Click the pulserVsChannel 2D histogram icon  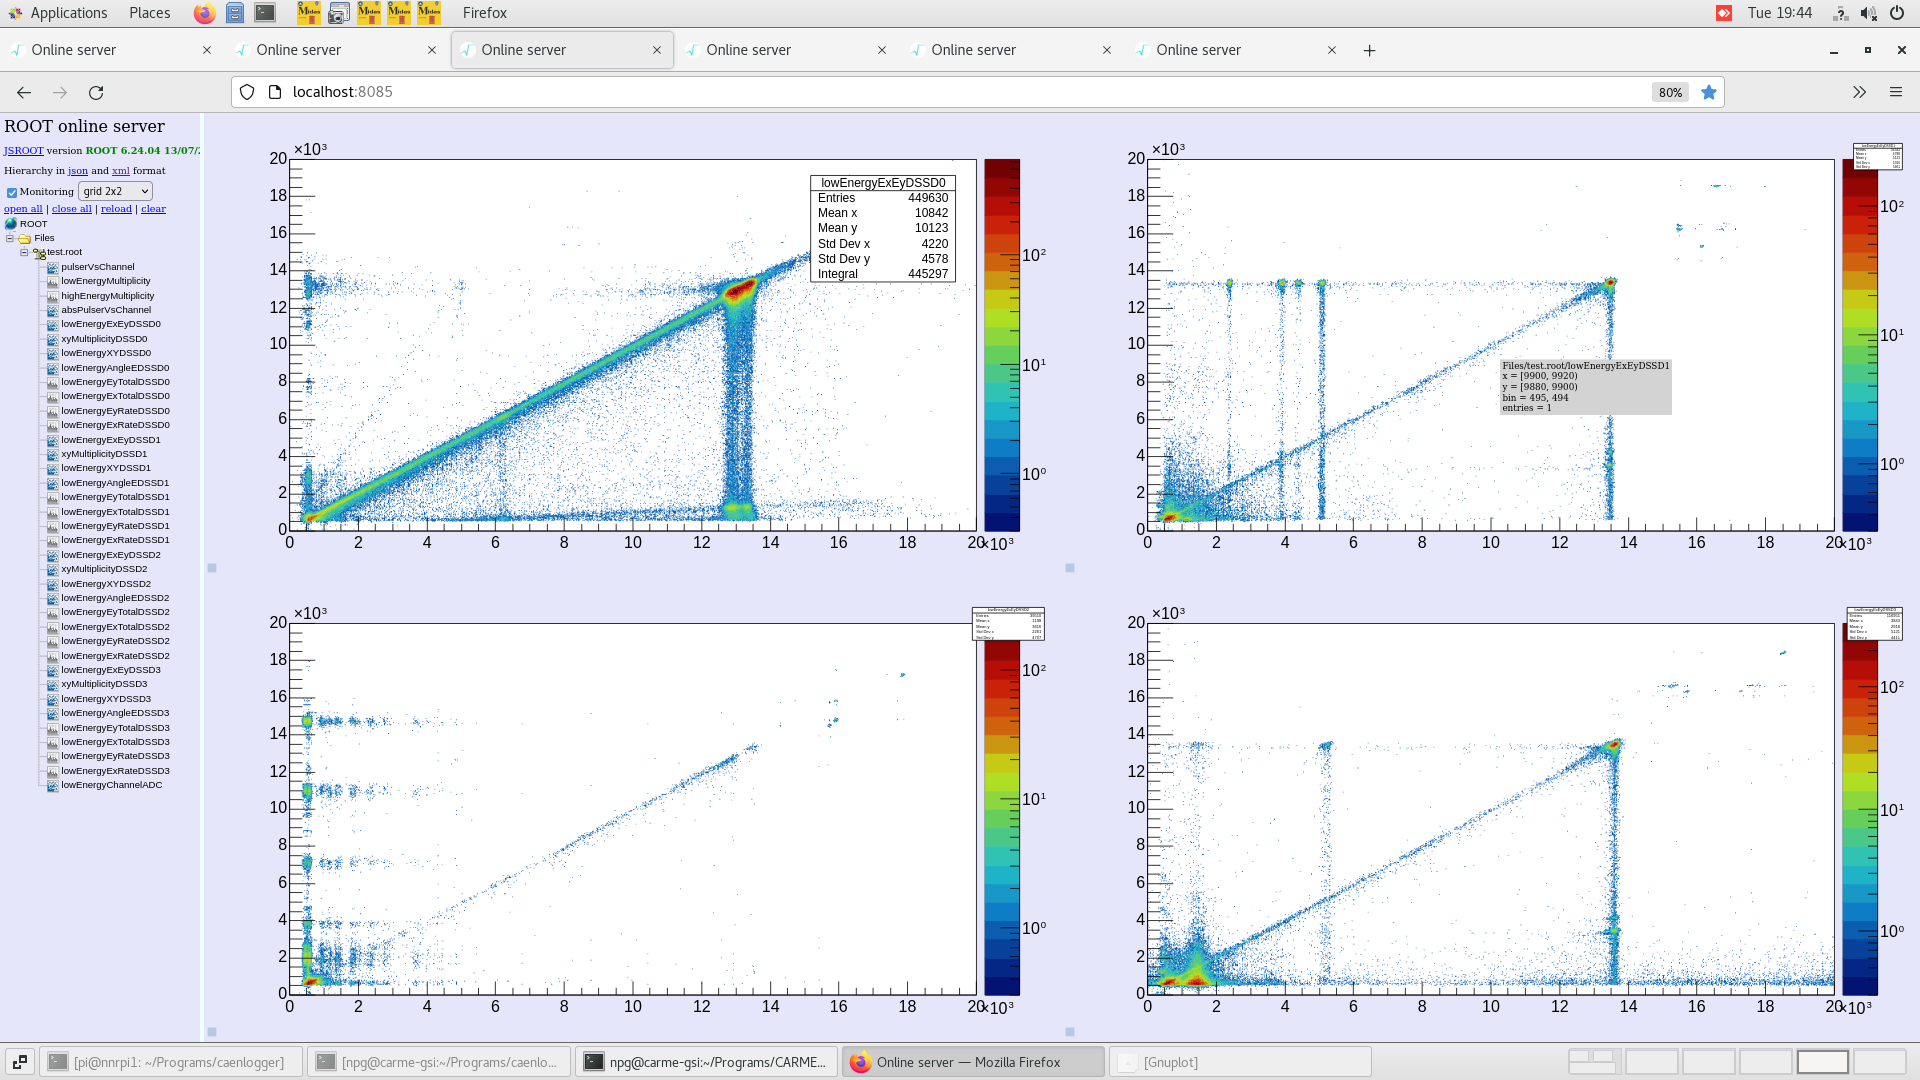coord(52,267)
